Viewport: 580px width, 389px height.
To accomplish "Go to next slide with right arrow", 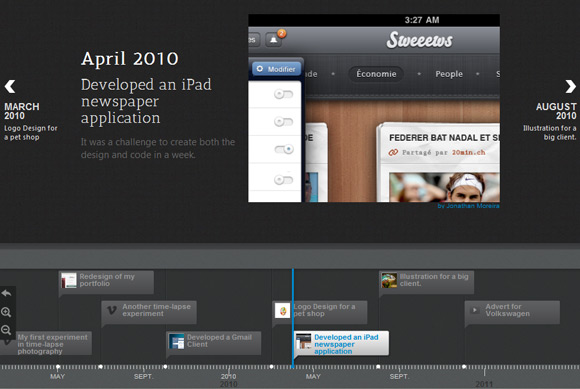I will pyautogui.click(x=570, y=87).
